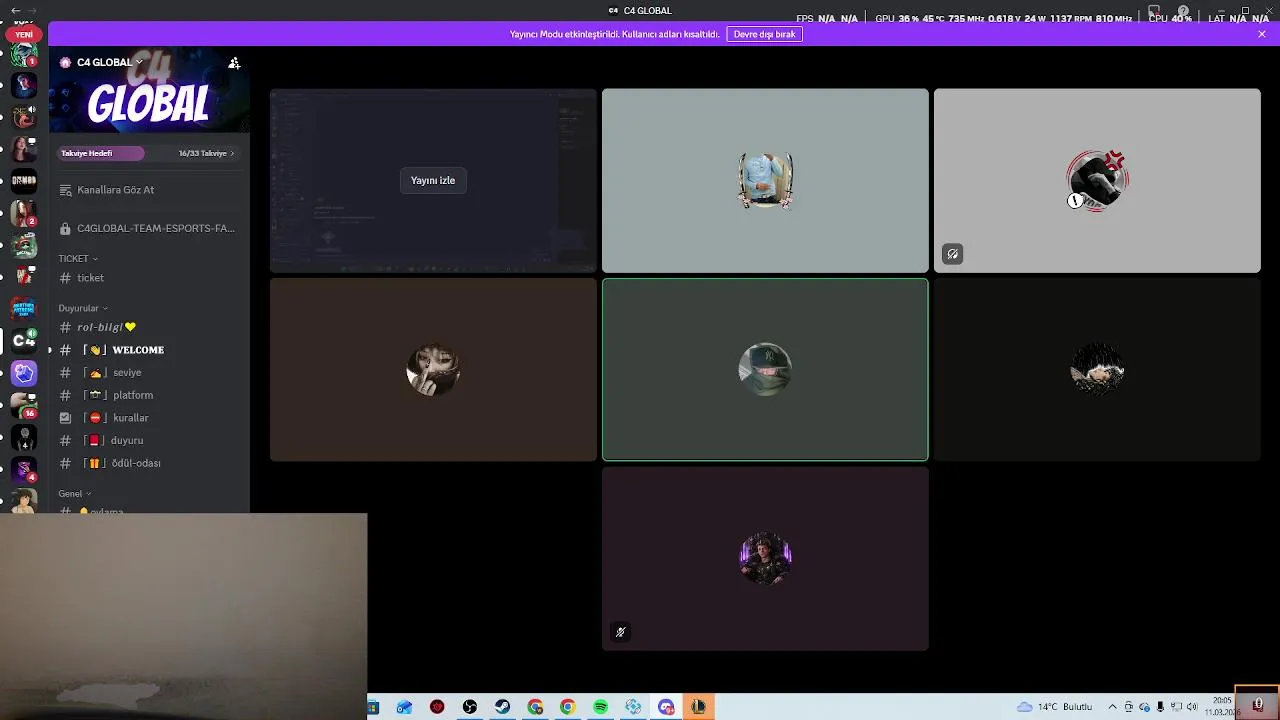Open the seviye channel
The image size is (1280, 720).
pos(150,372)
